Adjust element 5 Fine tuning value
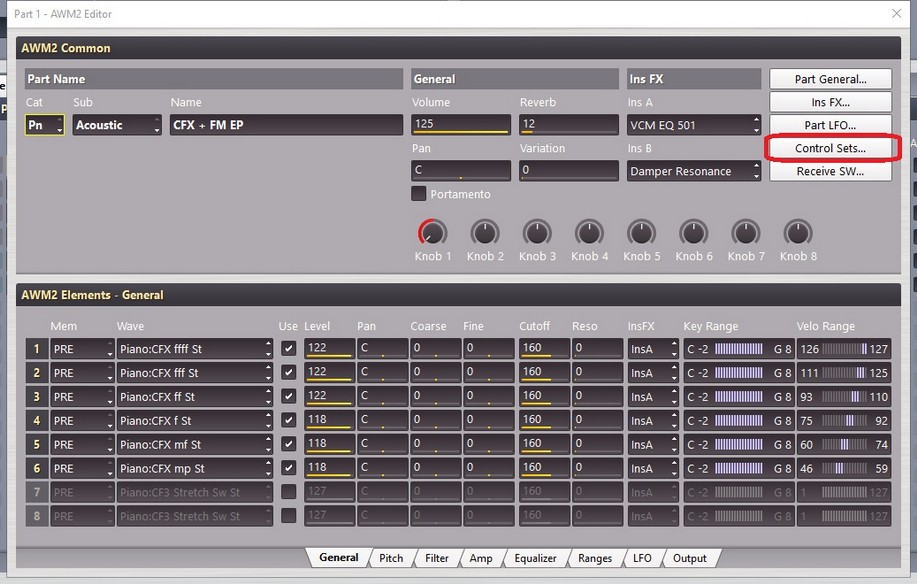917x584 pixels. click(489, 445)
